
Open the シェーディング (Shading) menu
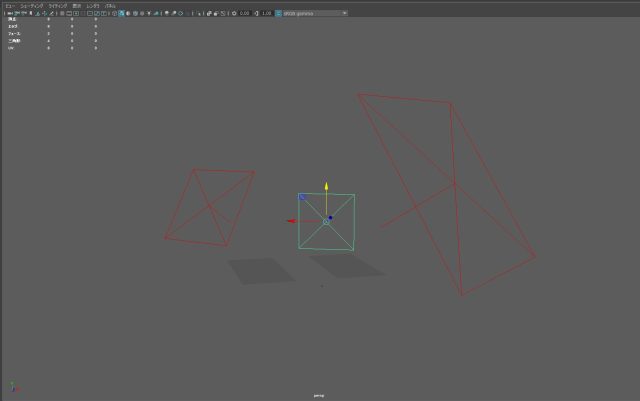click(x=32, y=6)
